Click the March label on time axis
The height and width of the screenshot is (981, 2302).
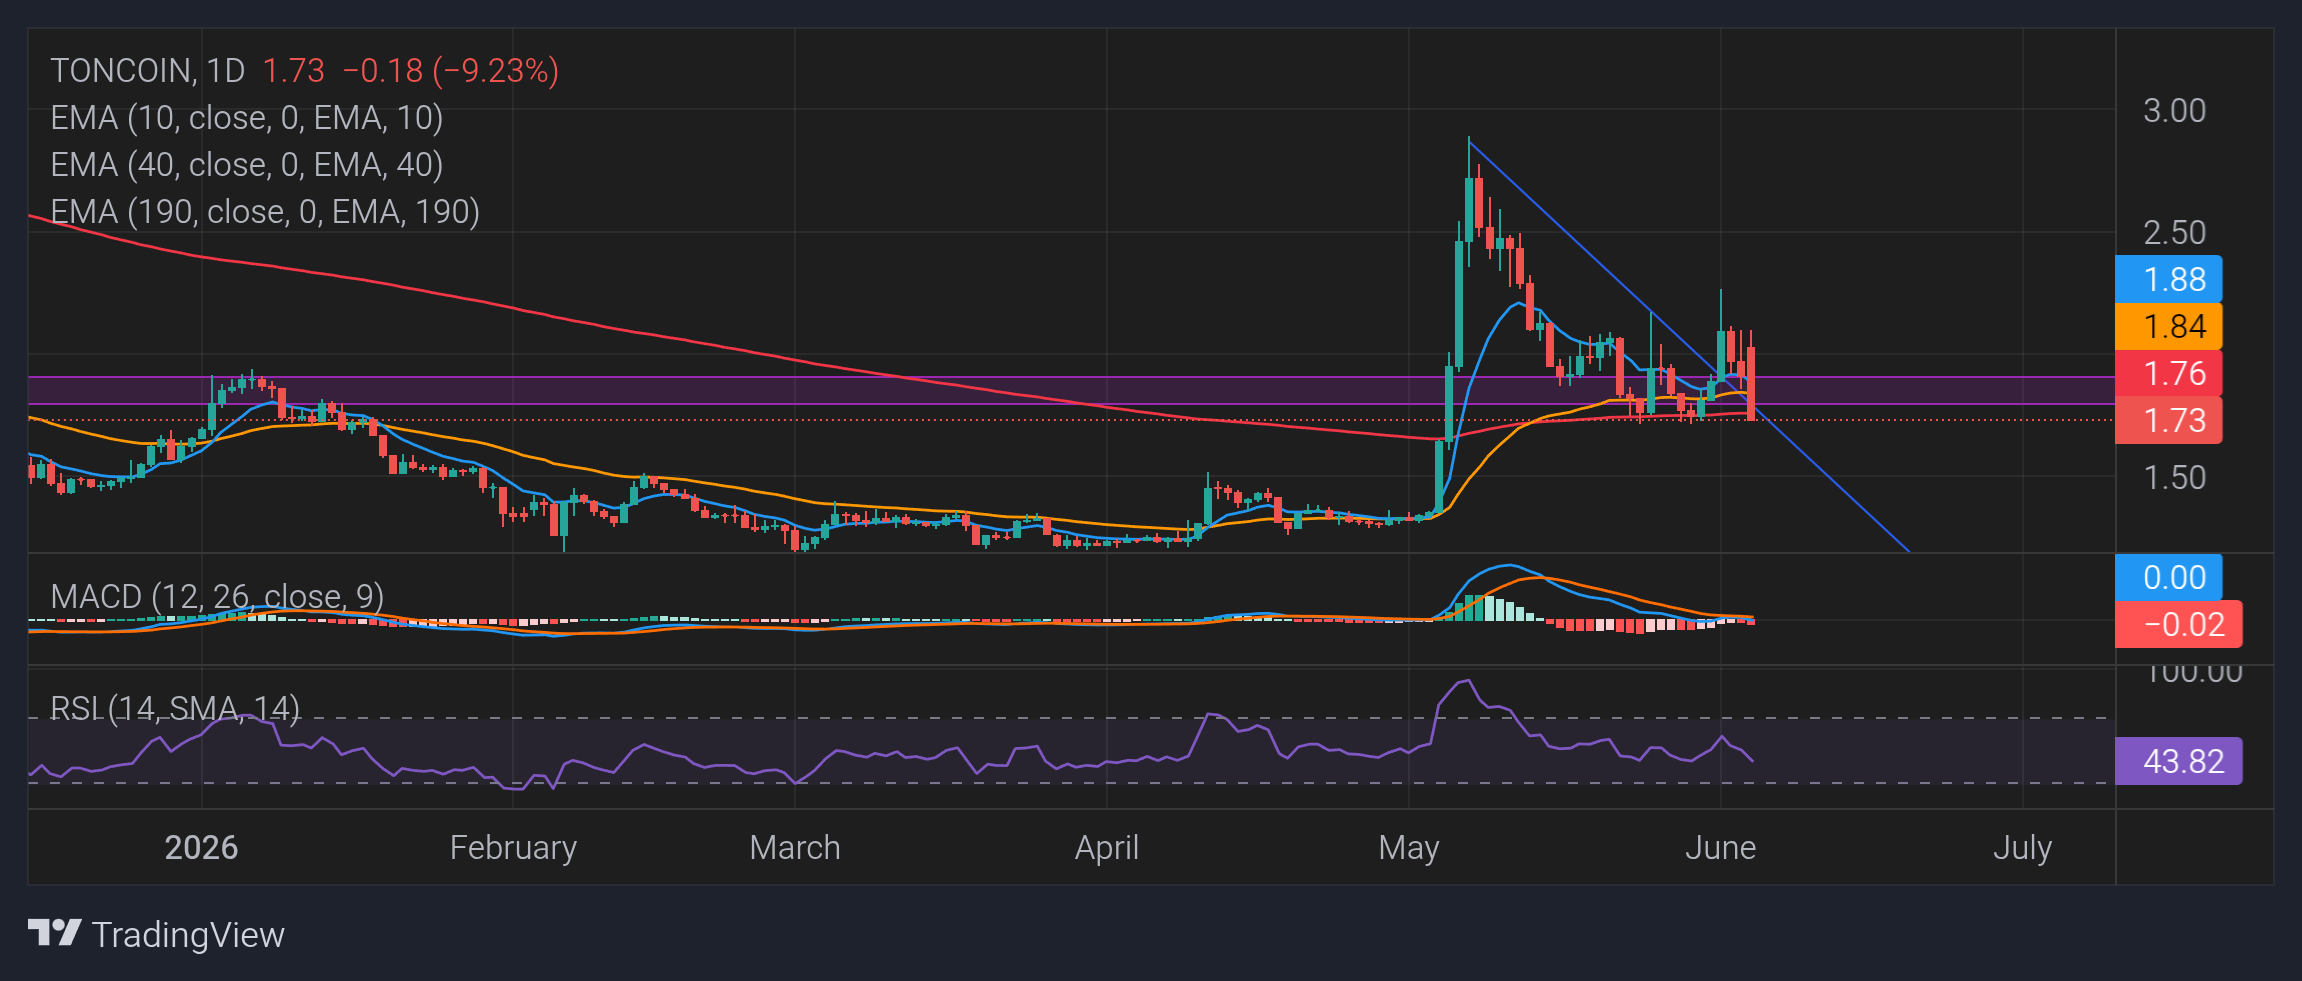pyautogui.click(x=795, y=848)
